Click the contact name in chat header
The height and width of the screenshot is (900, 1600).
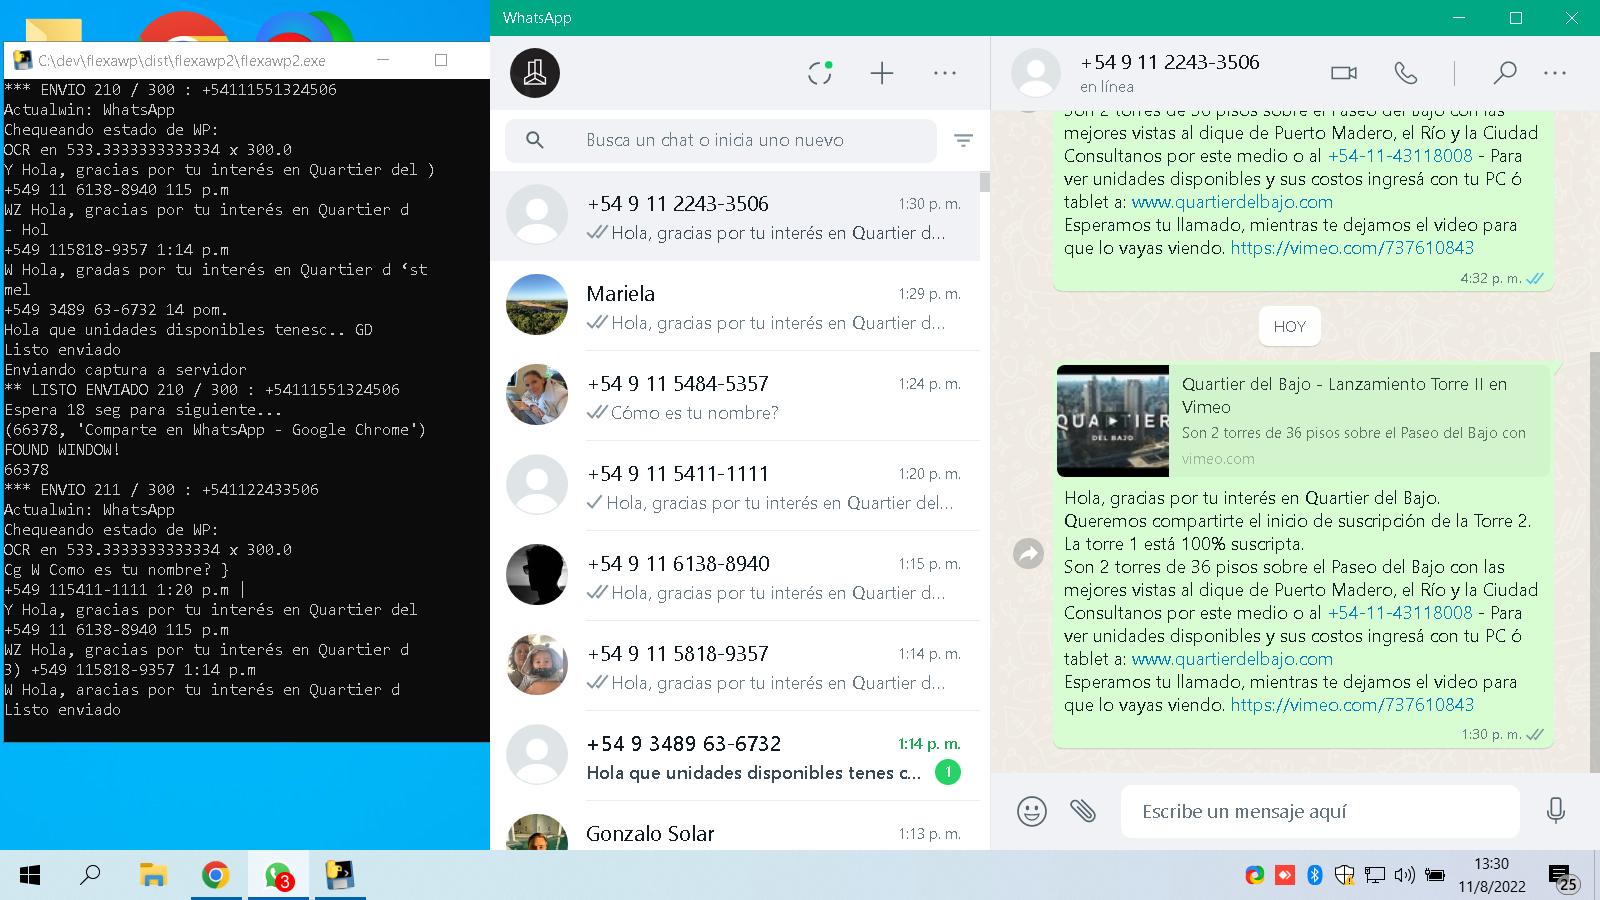(1170, 62)
